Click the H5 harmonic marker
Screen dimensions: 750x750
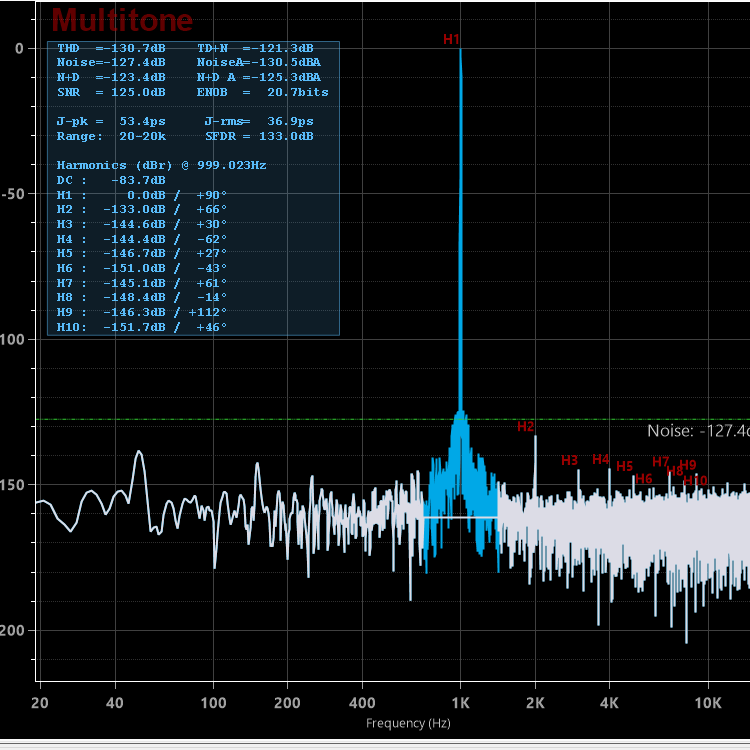pos(624,466)
